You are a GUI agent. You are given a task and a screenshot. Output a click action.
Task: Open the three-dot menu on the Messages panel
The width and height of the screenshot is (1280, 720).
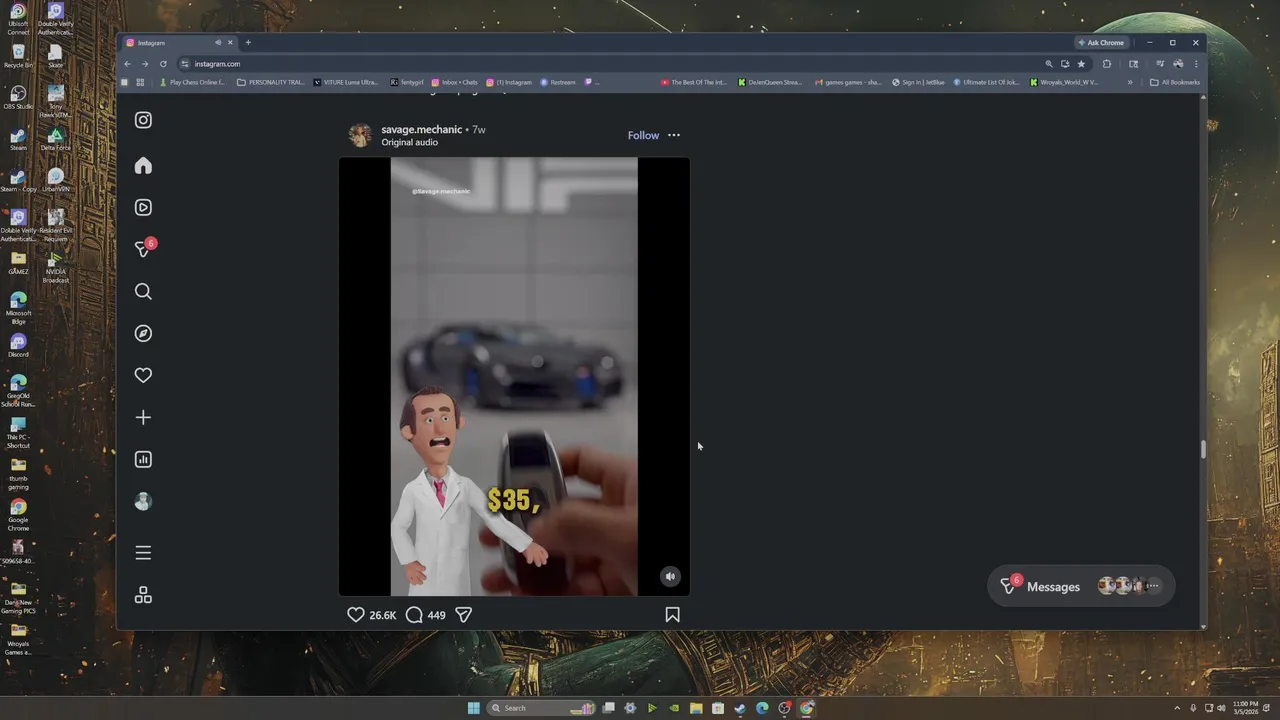point(1153,587)
